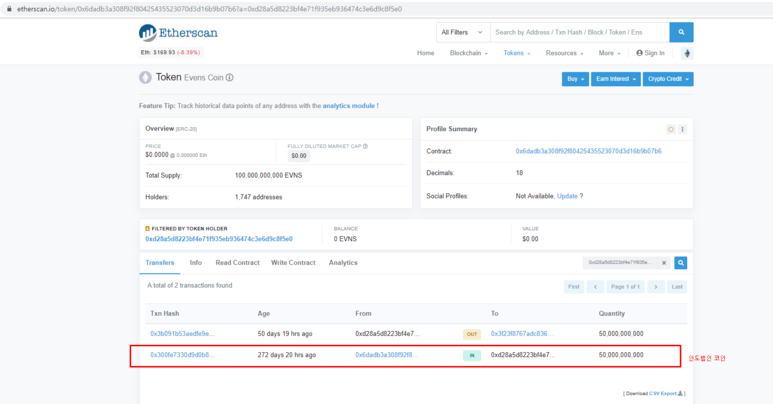Screen dimensions: 773x404
Task: Click Sign In
Action: coord(650,53)
